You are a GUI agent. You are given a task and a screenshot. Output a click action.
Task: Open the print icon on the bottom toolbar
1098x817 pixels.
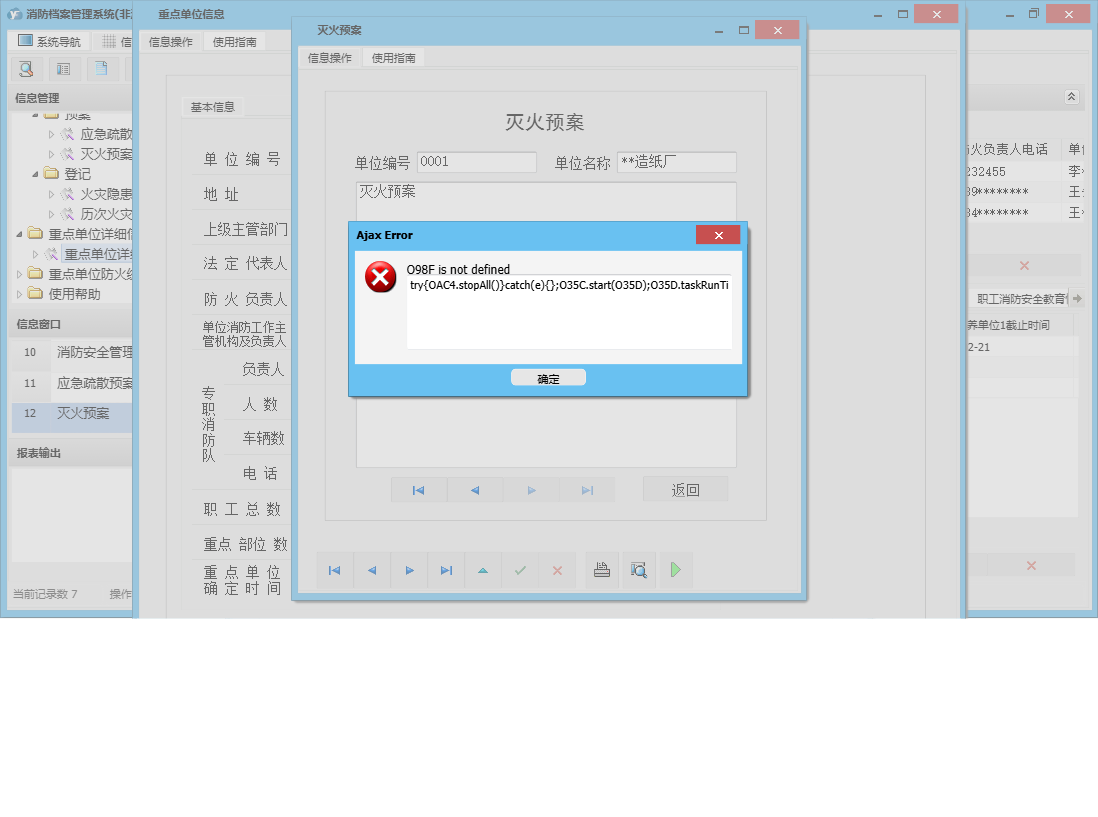point(601,570)
